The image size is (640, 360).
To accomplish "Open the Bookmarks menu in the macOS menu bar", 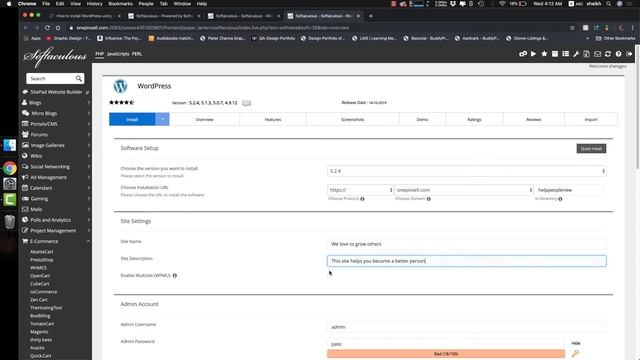I will coord(120,4).
